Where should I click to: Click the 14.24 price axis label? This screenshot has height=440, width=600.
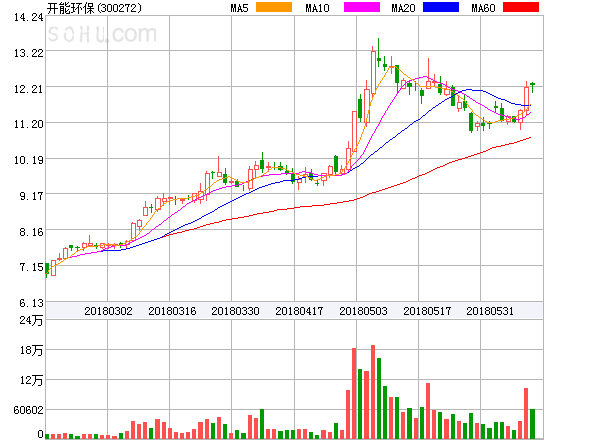(29, 17)
